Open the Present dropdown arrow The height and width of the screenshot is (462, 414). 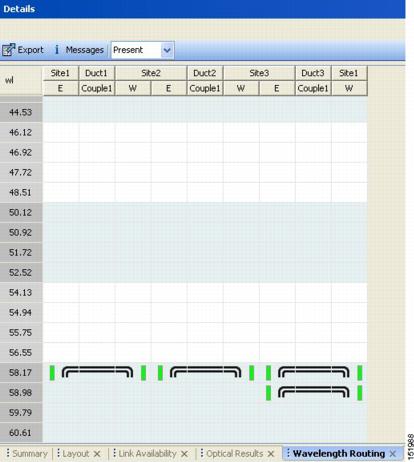[x=167, y=50]
